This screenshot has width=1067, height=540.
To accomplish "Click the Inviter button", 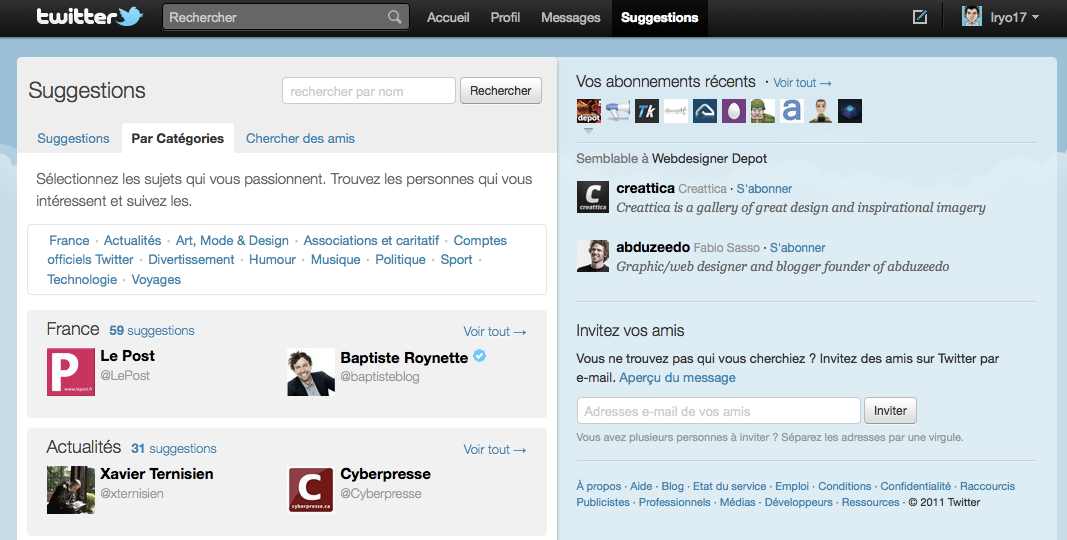I will 890,411.
